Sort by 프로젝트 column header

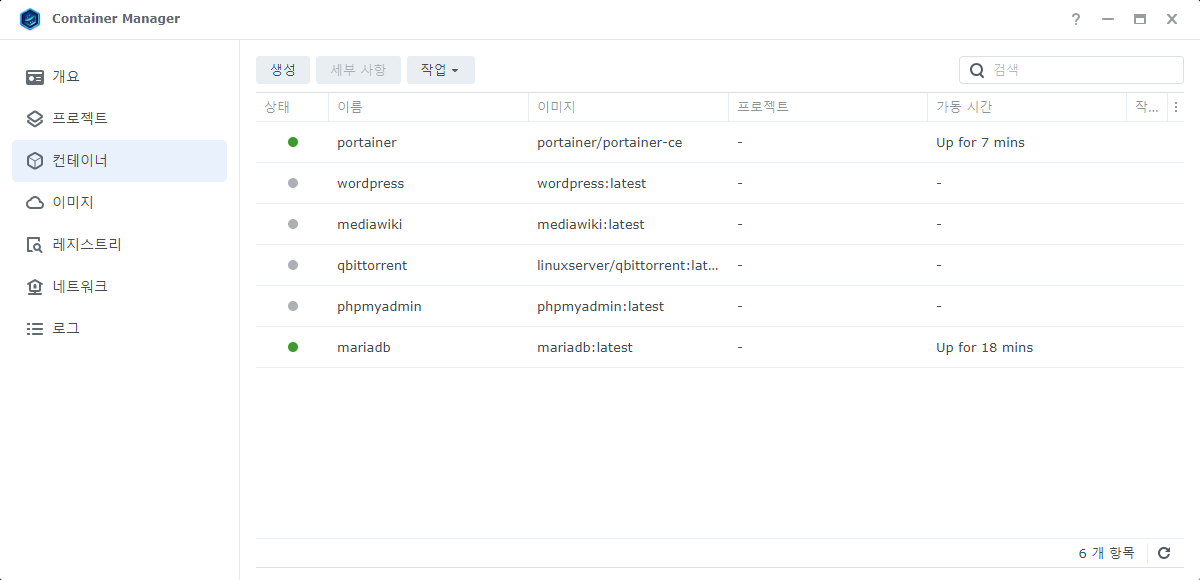(828, 107)
